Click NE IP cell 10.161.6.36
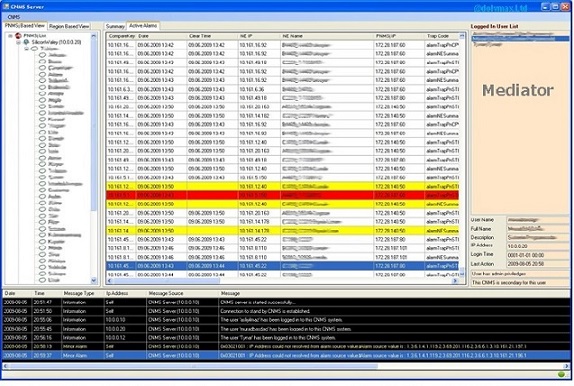This screenshot has height=386, width=574. click(259, 89)
